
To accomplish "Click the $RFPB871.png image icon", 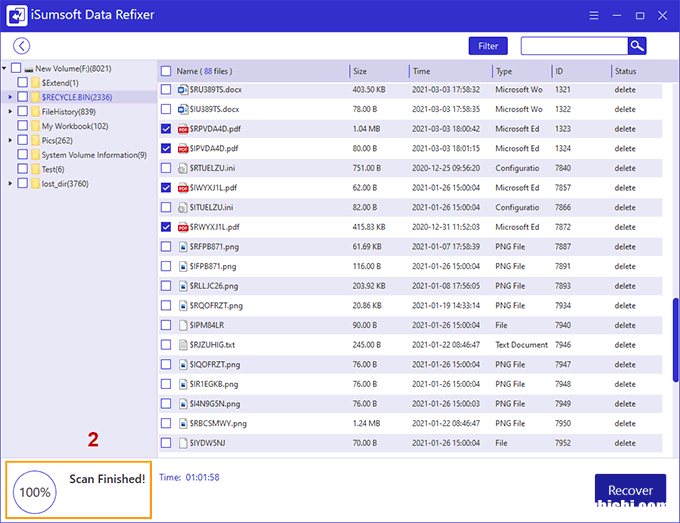I will pyautogui.click(x=183, y=246).
